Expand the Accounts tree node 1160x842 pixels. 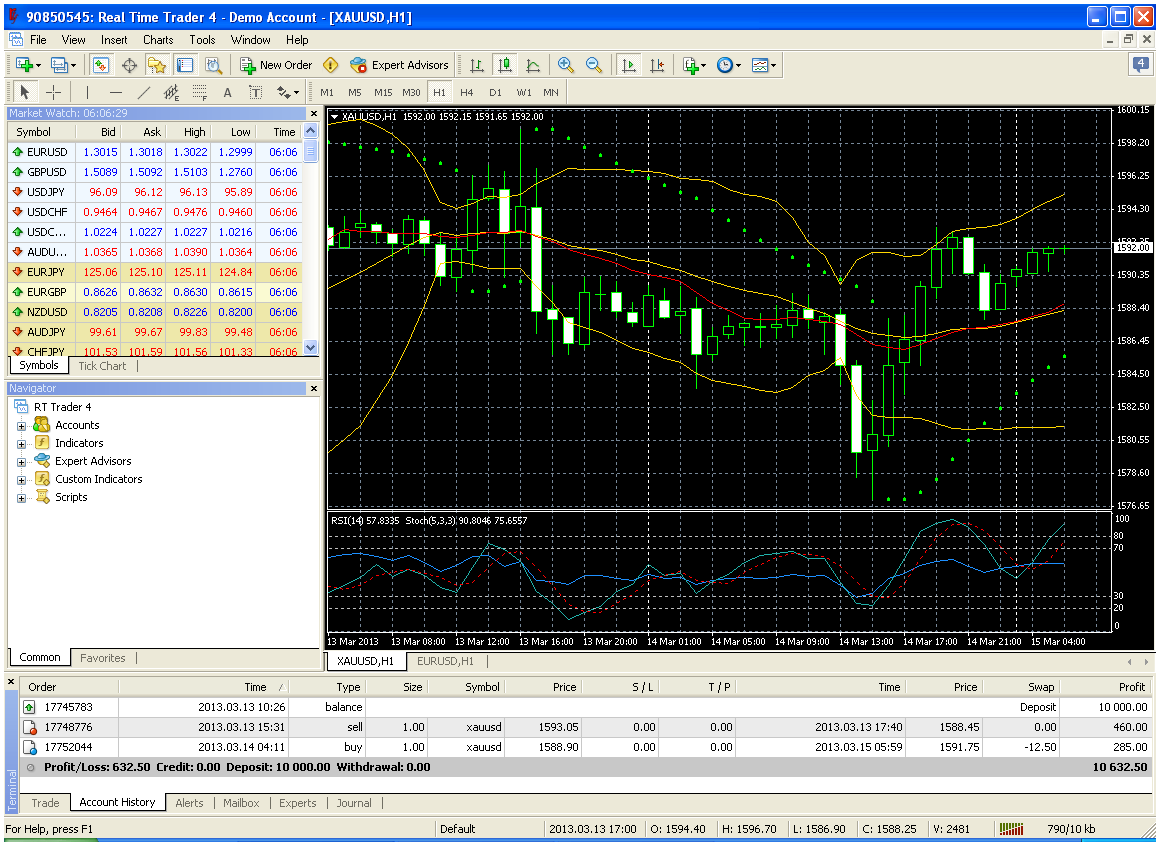[21, 426]
